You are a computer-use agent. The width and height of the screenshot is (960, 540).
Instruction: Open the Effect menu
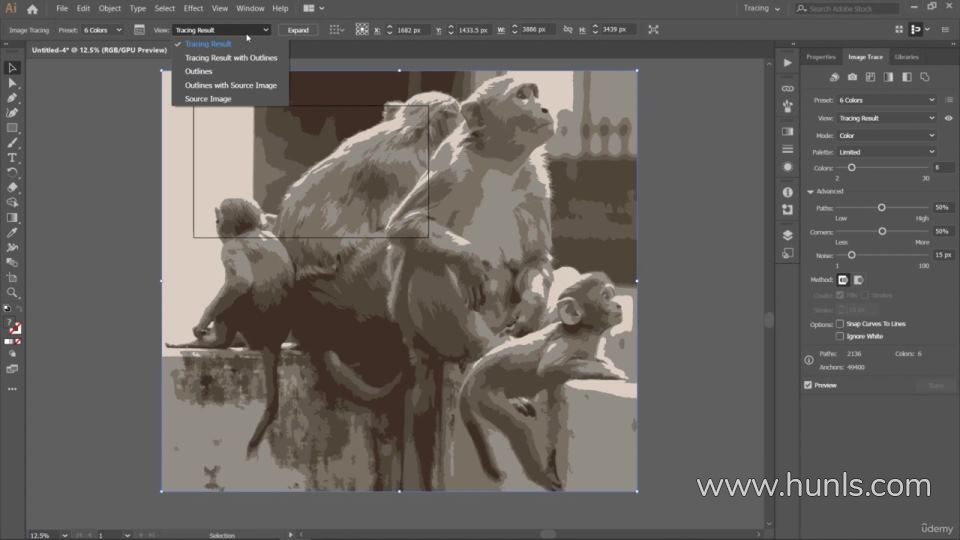pyautogui.click(x=193, y=8)
